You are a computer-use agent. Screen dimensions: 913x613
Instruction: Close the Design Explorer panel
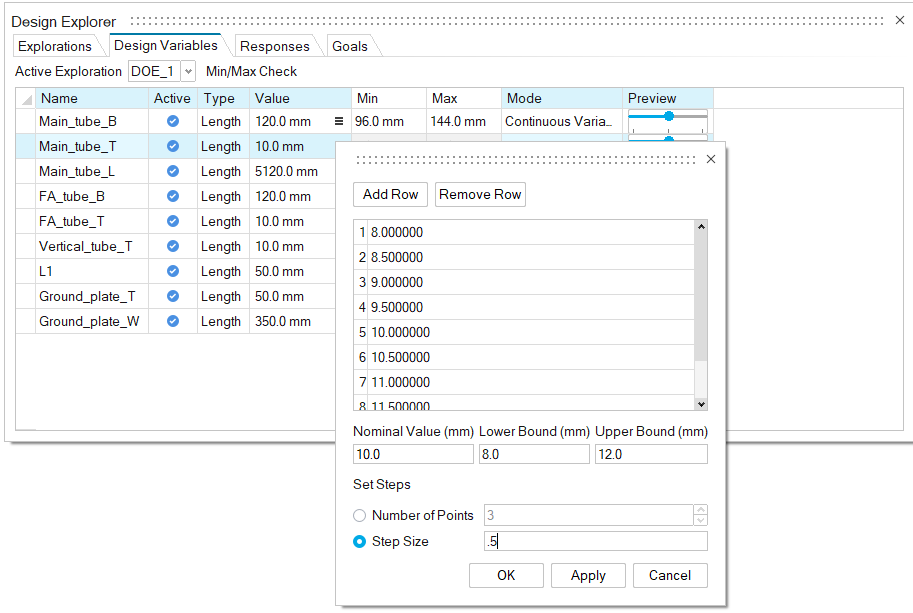click(899, 20)
